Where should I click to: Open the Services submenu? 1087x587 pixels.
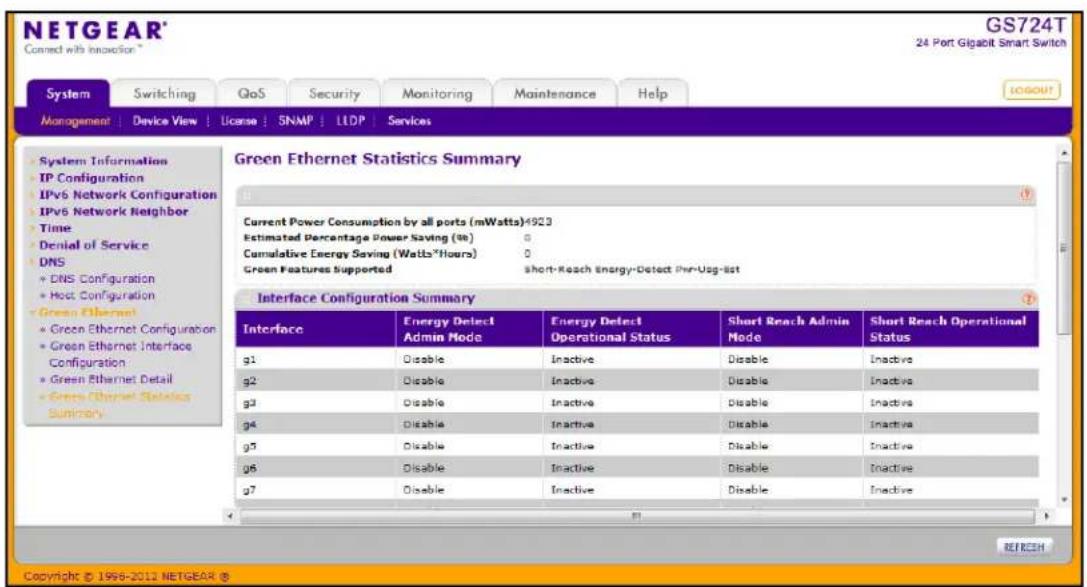[409, 121]
